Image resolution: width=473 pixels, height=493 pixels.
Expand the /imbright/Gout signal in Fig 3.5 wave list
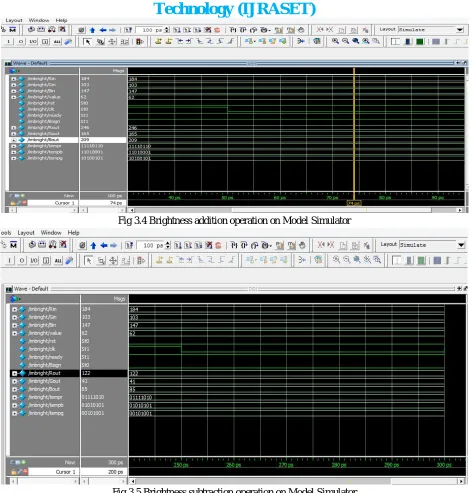(15, 381)
